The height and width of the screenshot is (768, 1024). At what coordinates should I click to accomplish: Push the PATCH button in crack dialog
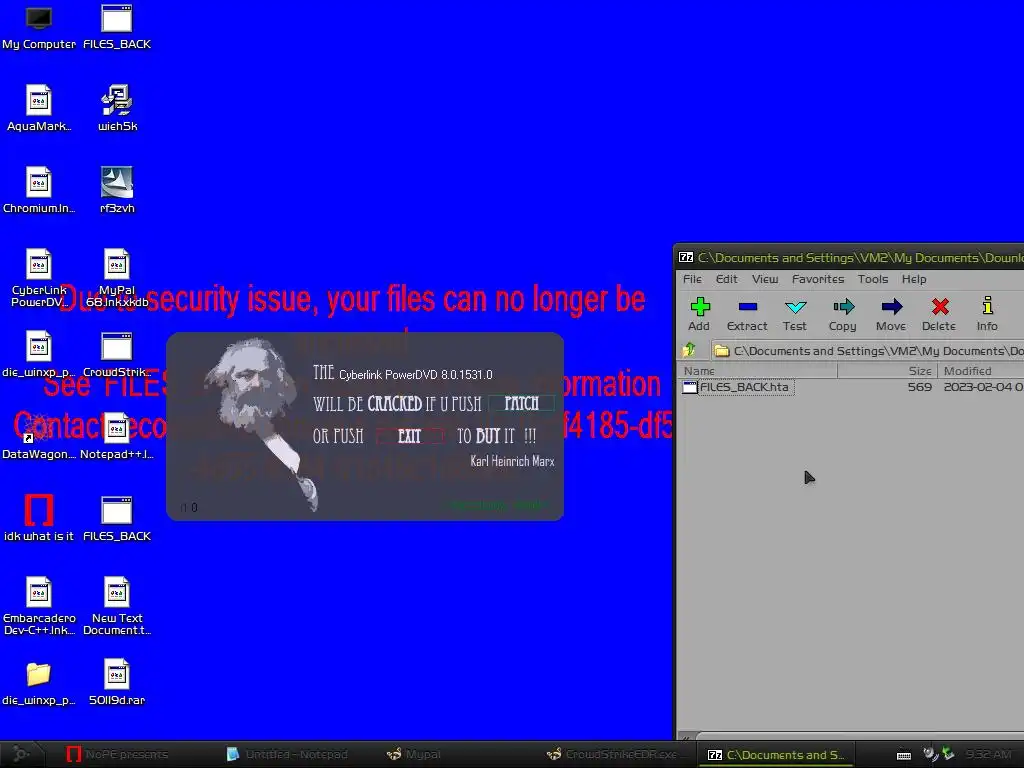click(x=521, y=404)
